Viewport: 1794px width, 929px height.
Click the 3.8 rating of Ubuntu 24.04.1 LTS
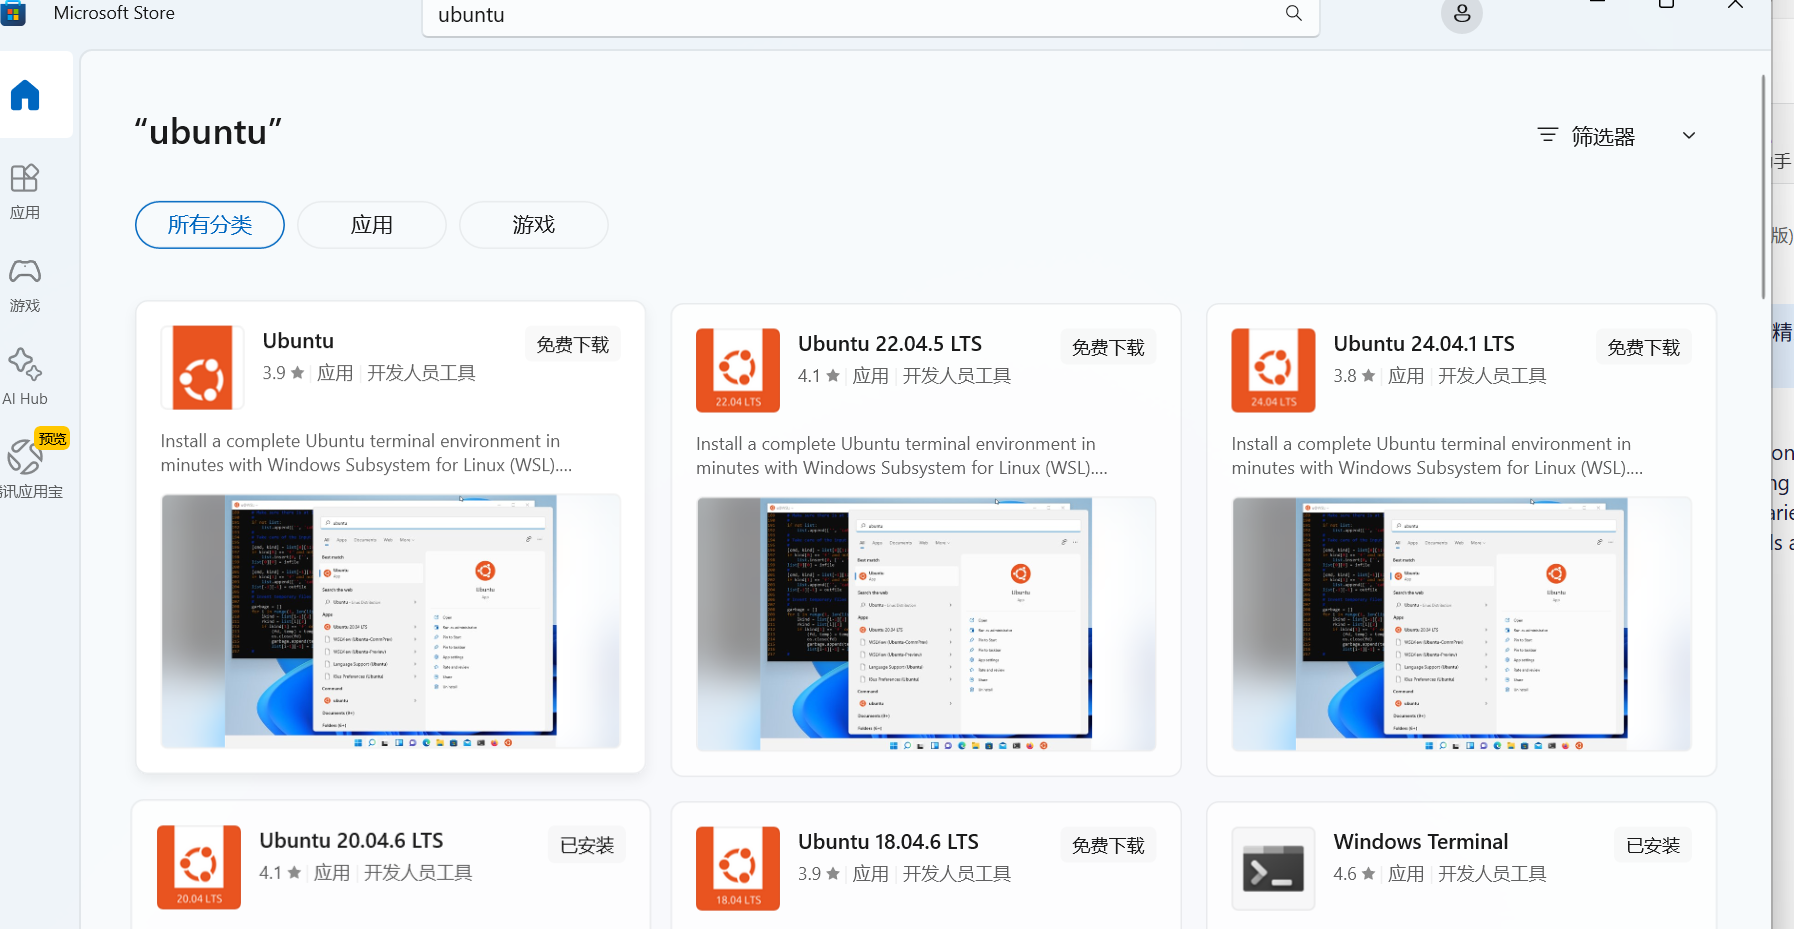coord(1354,376)
